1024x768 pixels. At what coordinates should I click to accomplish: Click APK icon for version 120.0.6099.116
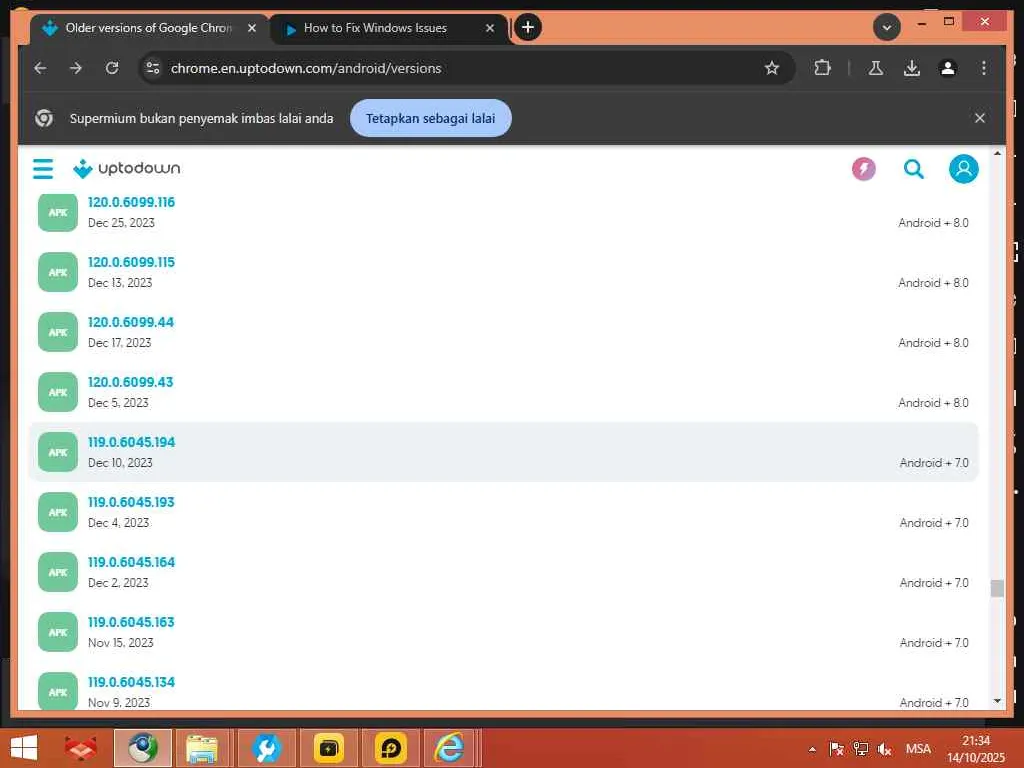coord(57,212)
